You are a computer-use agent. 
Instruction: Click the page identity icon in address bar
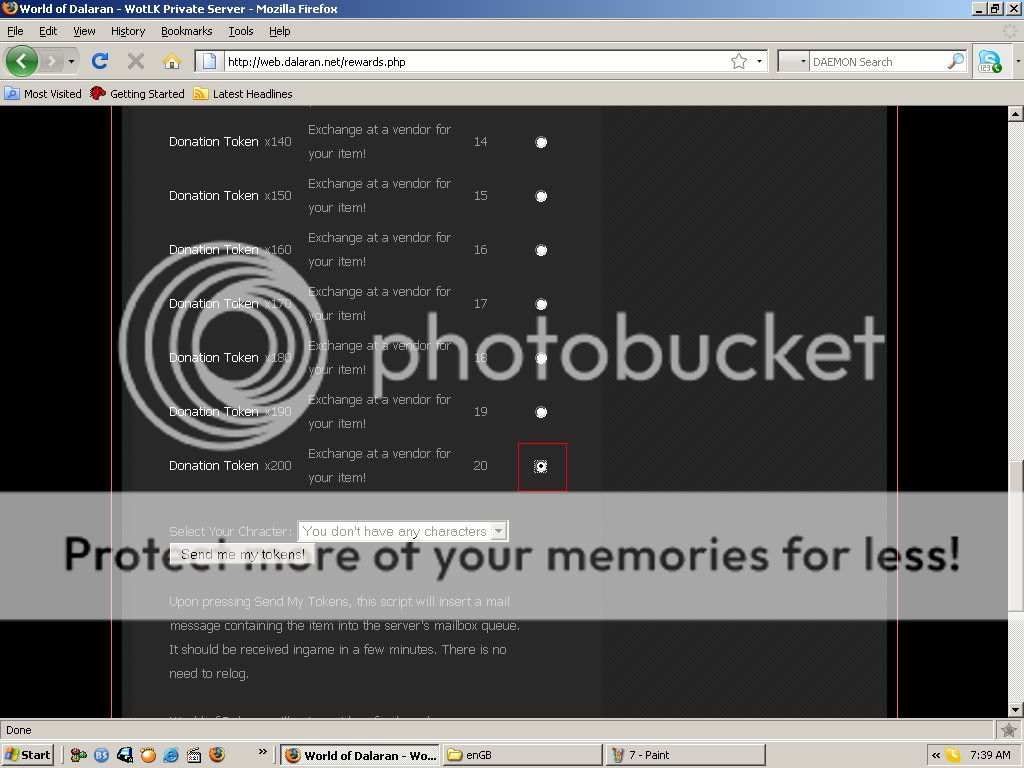[209, 61]
